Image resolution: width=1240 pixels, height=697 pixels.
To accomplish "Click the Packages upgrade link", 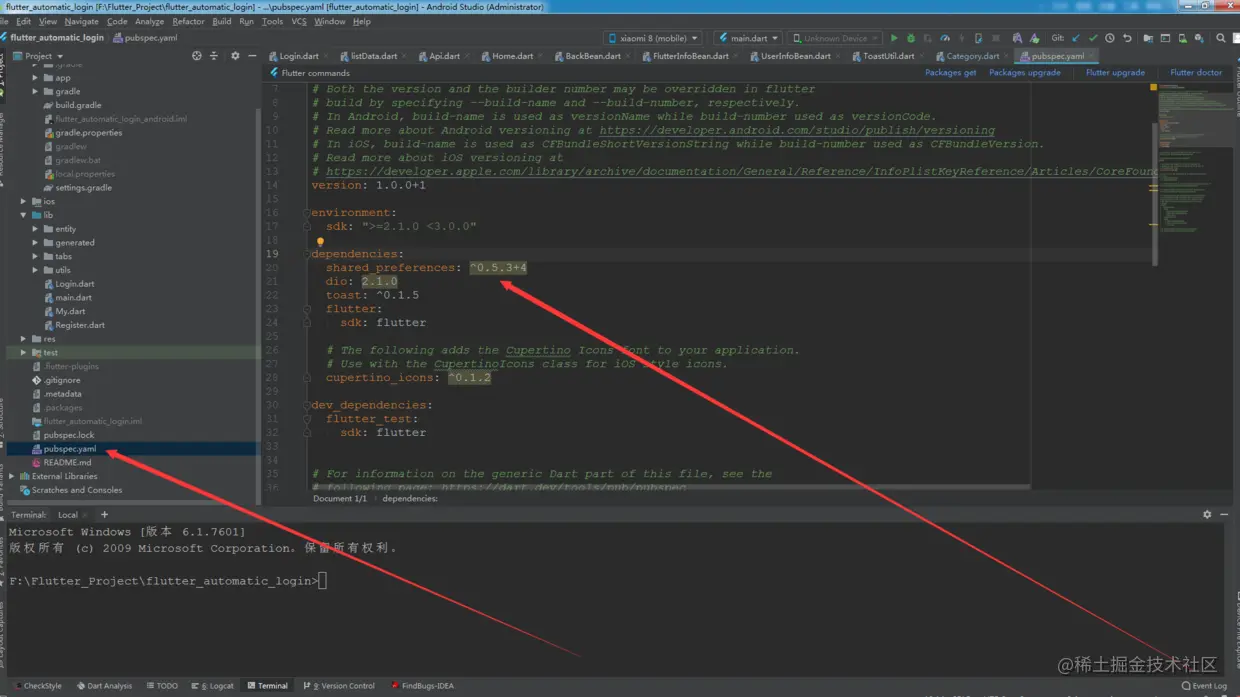I will pyautogui.click(x=1024, y=73).
